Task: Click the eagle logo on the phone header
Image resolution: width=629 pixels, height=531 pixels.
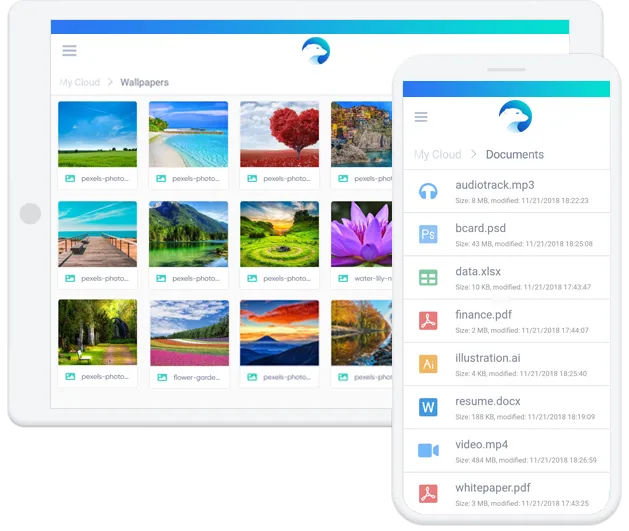Action: pyautogui.click(x=515, y=117)
